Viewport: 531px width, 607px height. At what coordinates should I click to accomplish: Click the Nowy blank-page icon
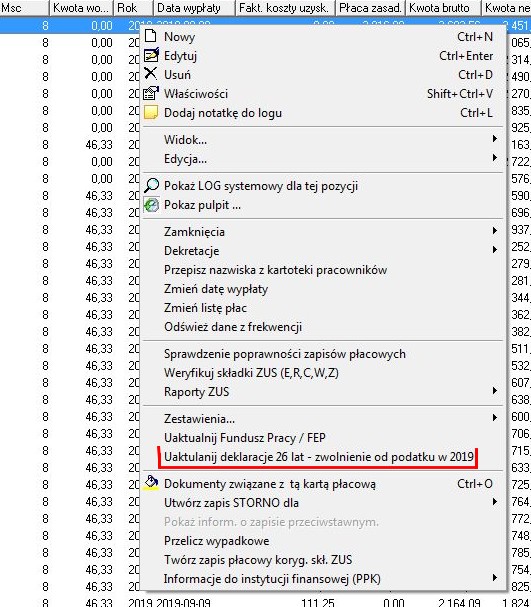[150, 36]
